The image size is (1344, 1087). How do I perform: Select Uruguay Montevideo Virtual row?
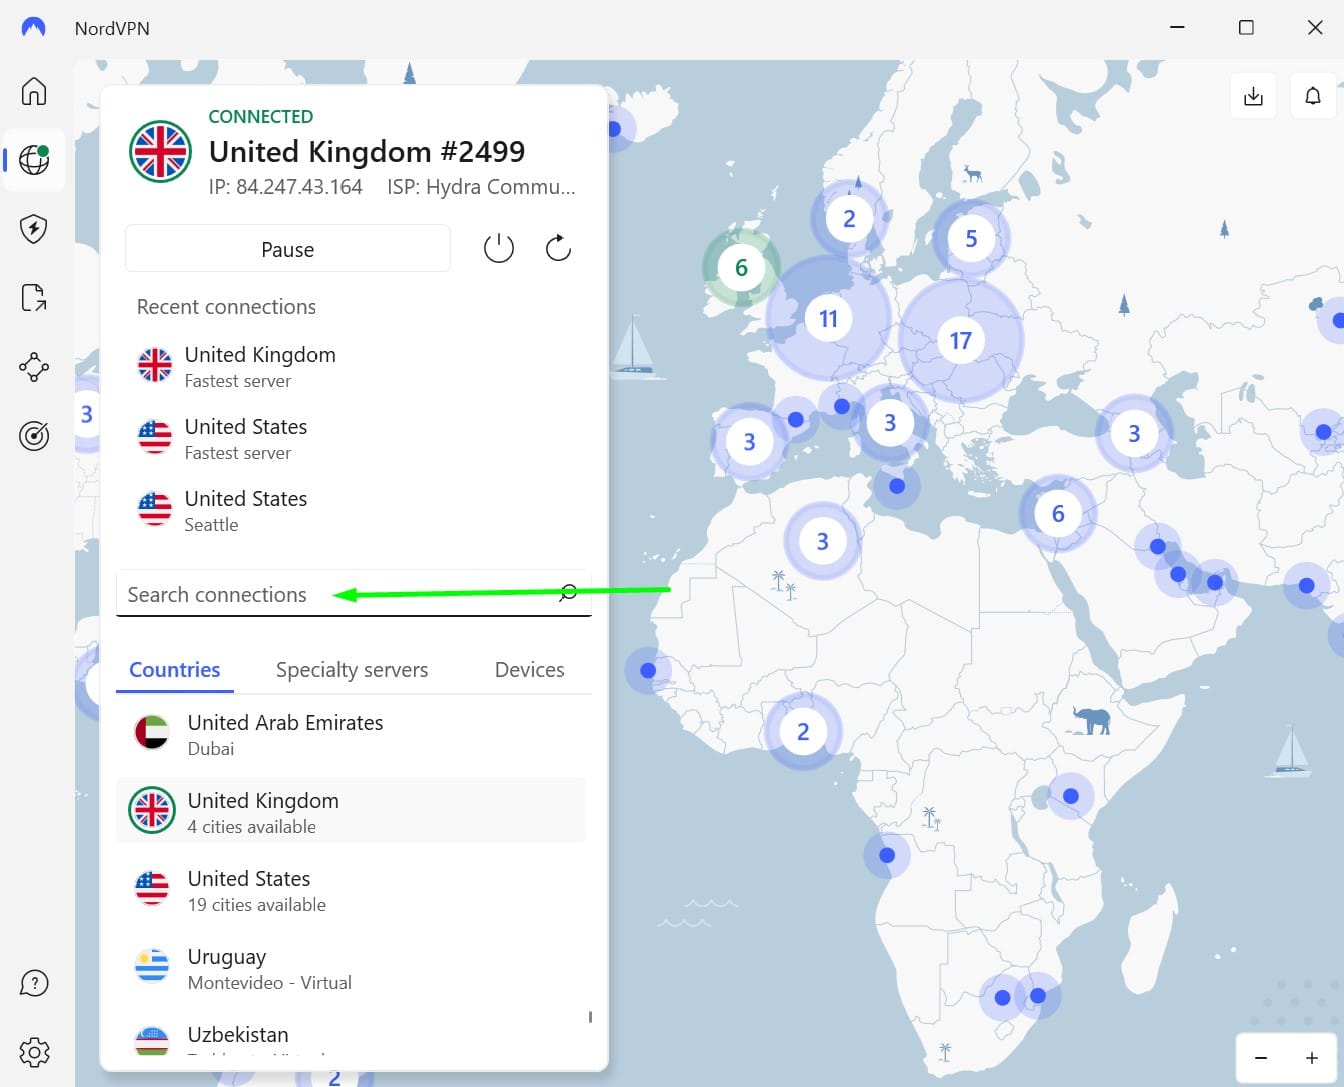352,968
